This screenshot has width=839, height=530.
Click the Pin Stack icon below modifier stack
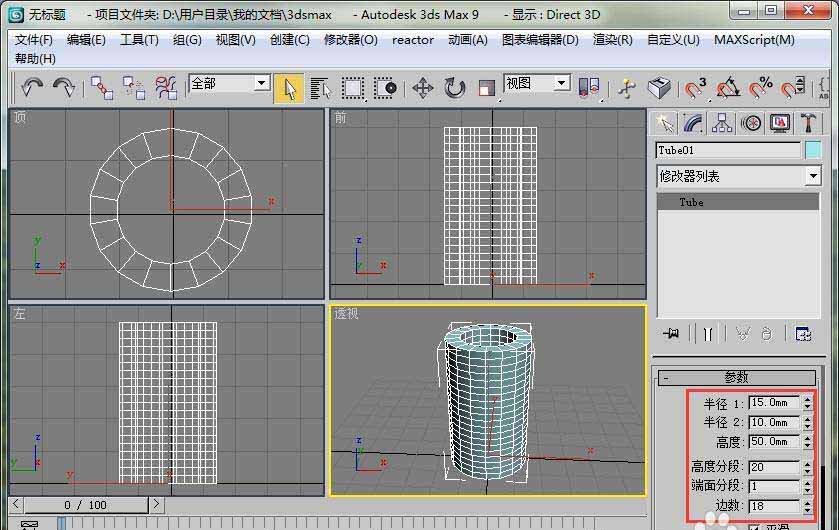(x=670, y=334)
